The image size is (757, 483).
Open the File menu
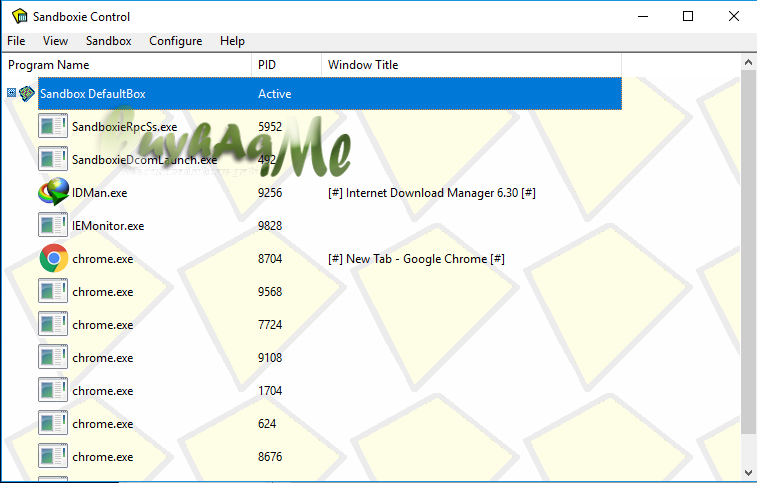click(16, 41)
